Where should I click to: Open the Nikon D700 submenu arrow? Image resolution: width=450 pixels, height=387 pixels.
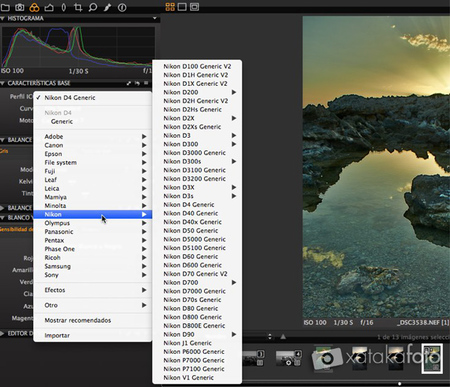pyautogui.click(x=234, y=282)
